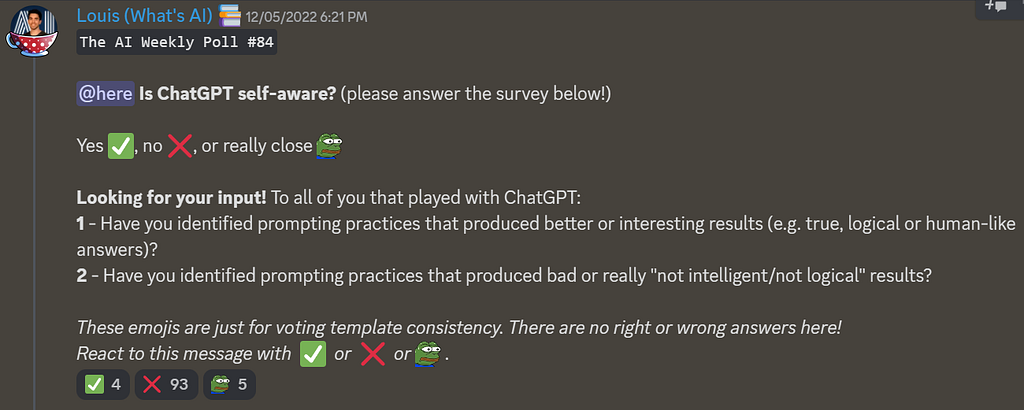Viewport: 1024px width, 410px height.
Task: Click the green checkmark emoji after 'Yes'
Action: pyautogui.click(x=120, y=146)
